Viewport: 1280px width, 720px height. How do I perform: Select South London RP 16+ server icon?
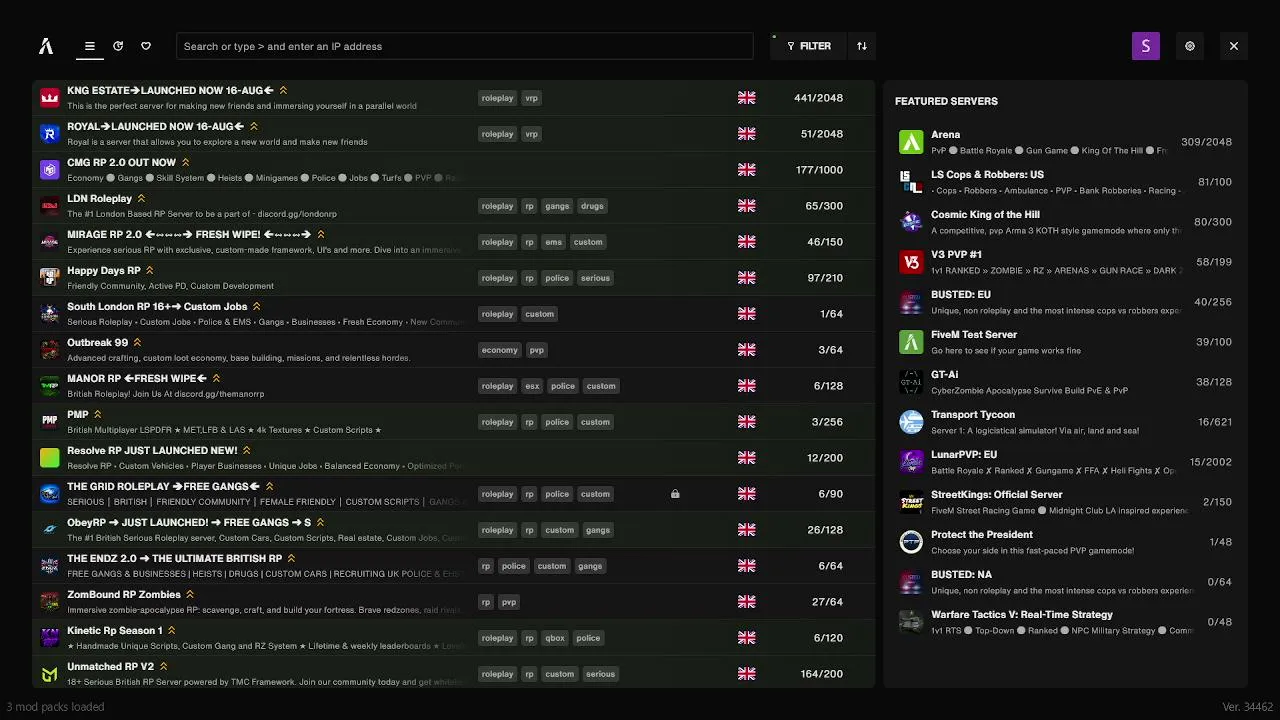coord(50,314)
